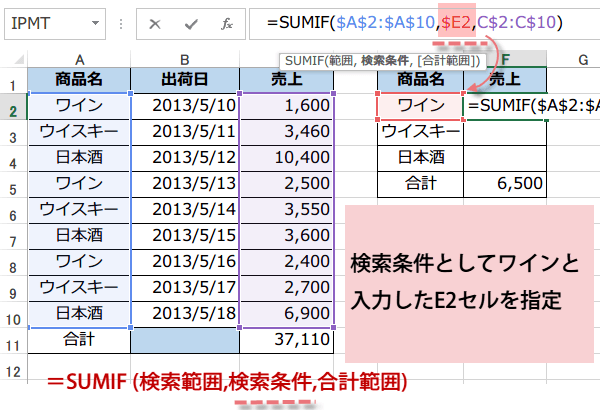
Task: Select the 合計 cell in column E
Action: 421,184
